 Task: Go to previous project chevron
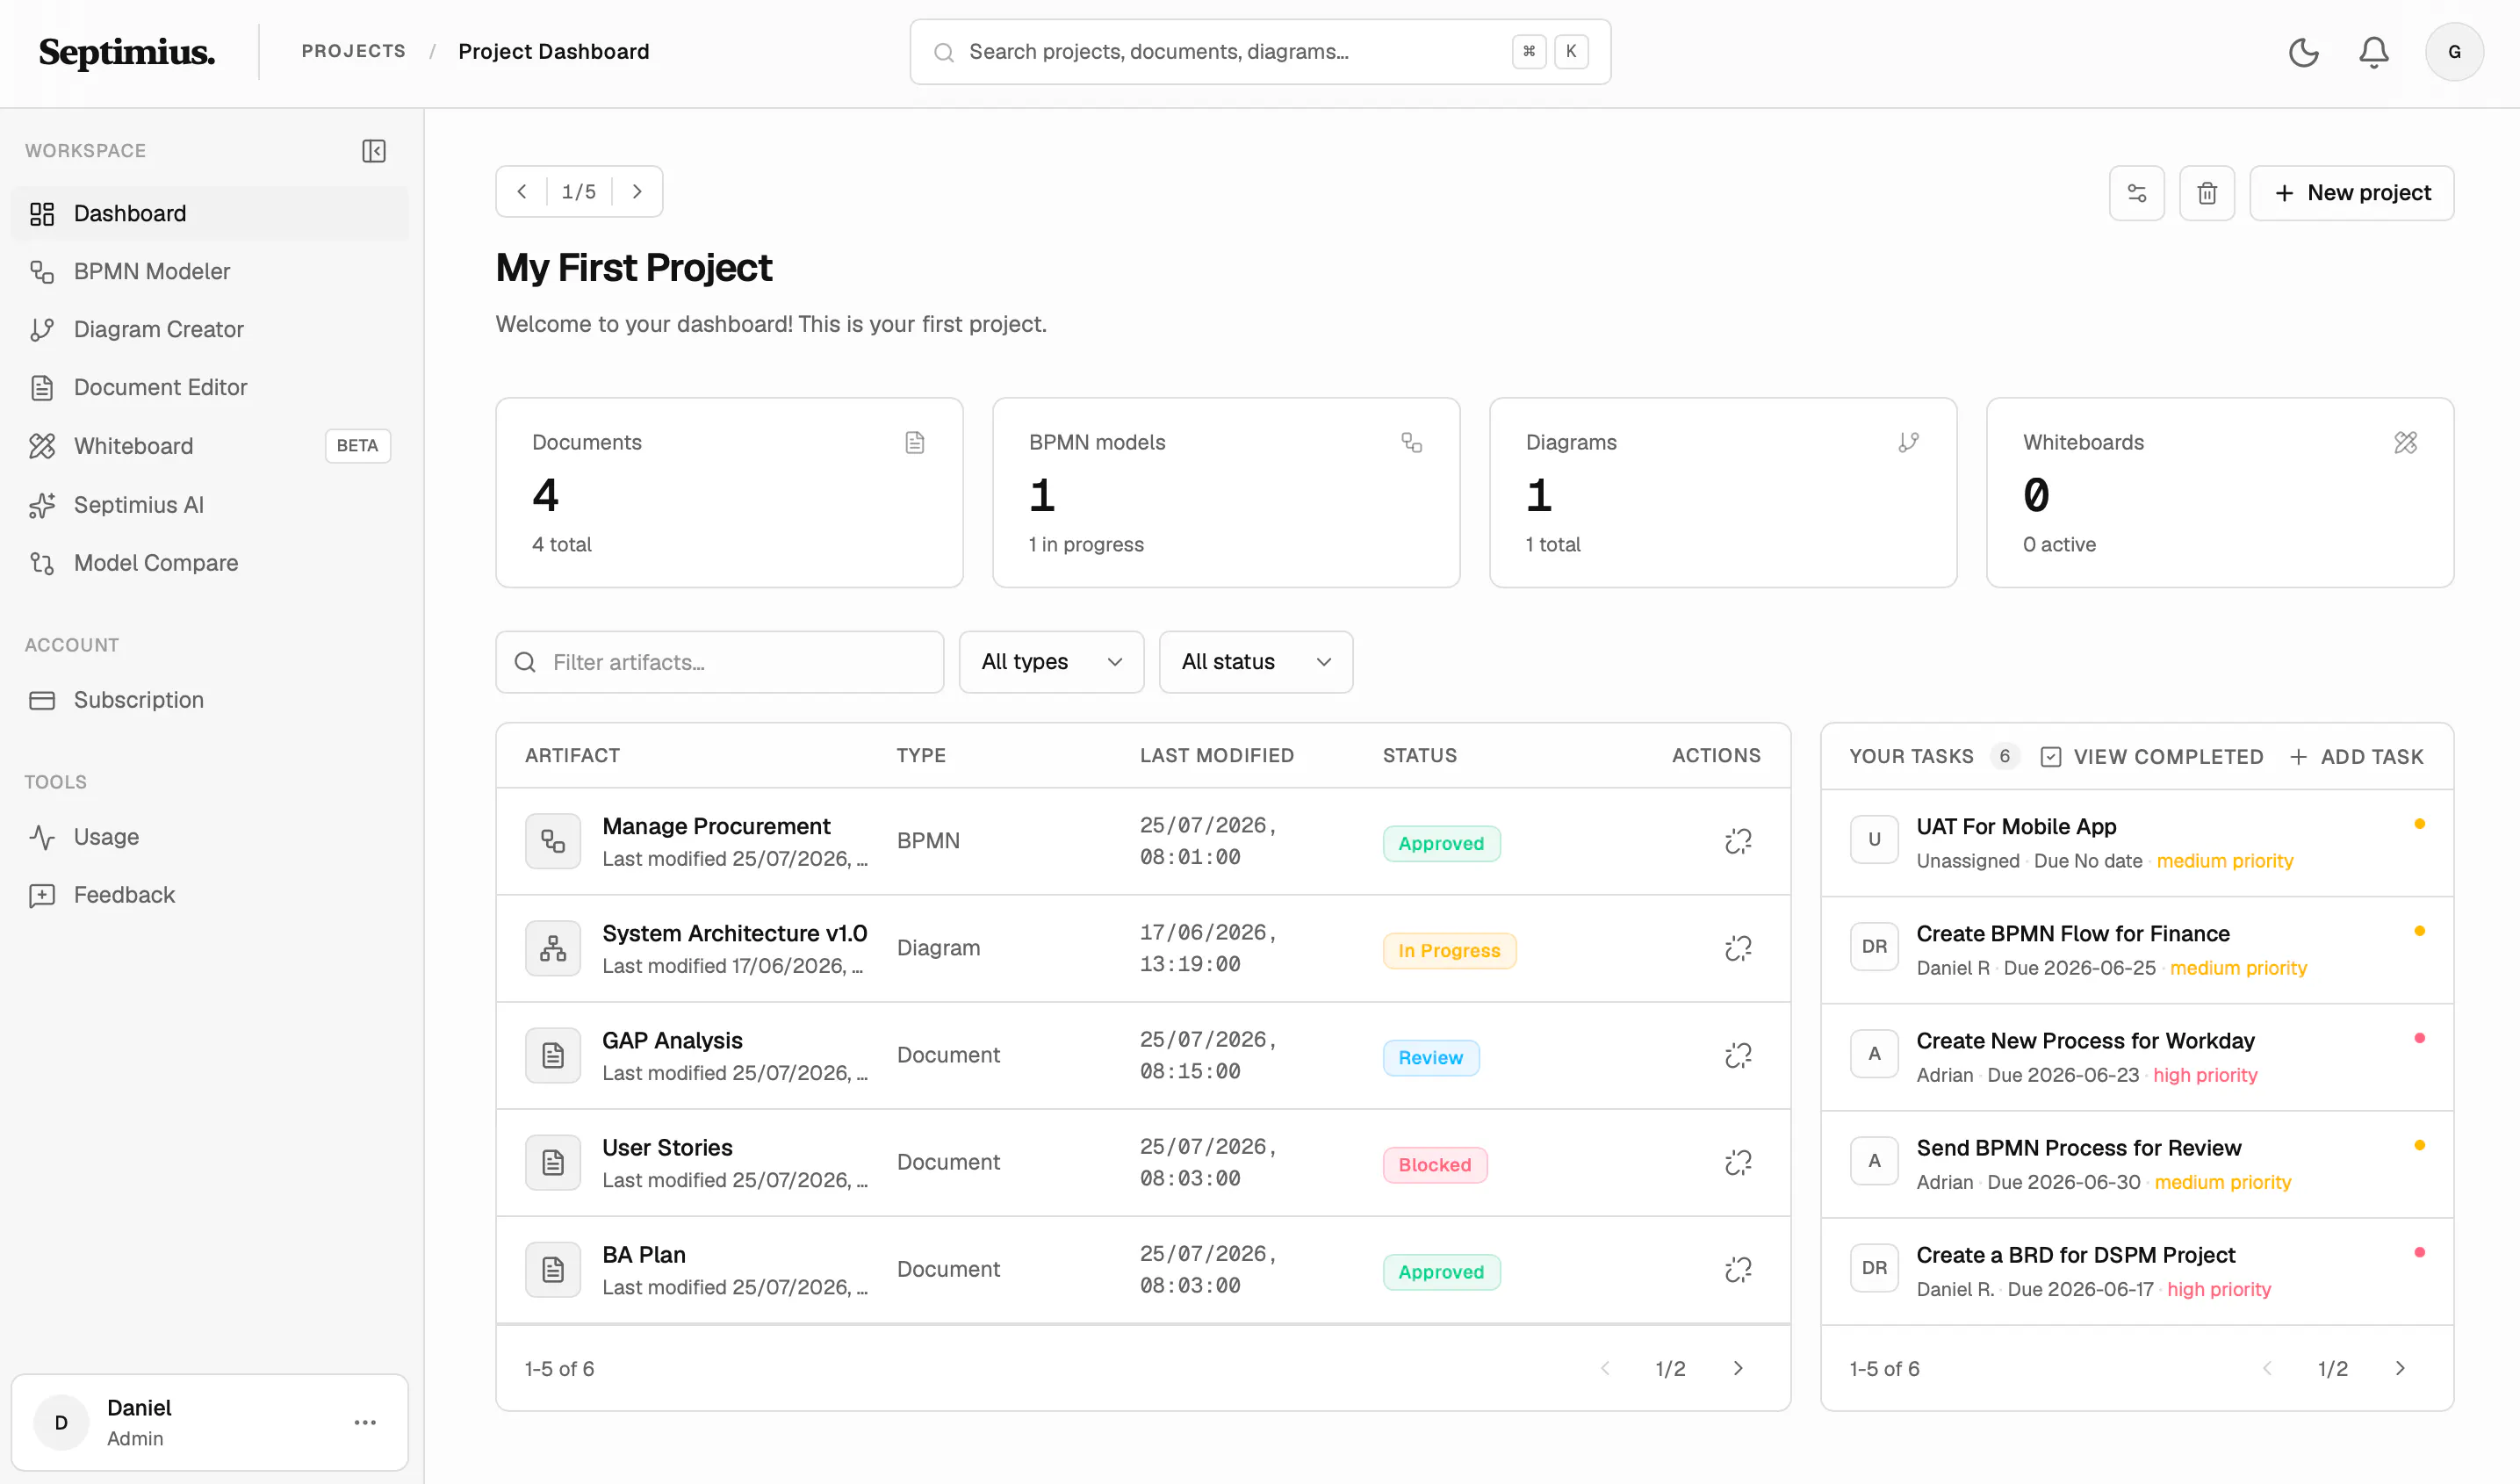[x=522, y=192]
